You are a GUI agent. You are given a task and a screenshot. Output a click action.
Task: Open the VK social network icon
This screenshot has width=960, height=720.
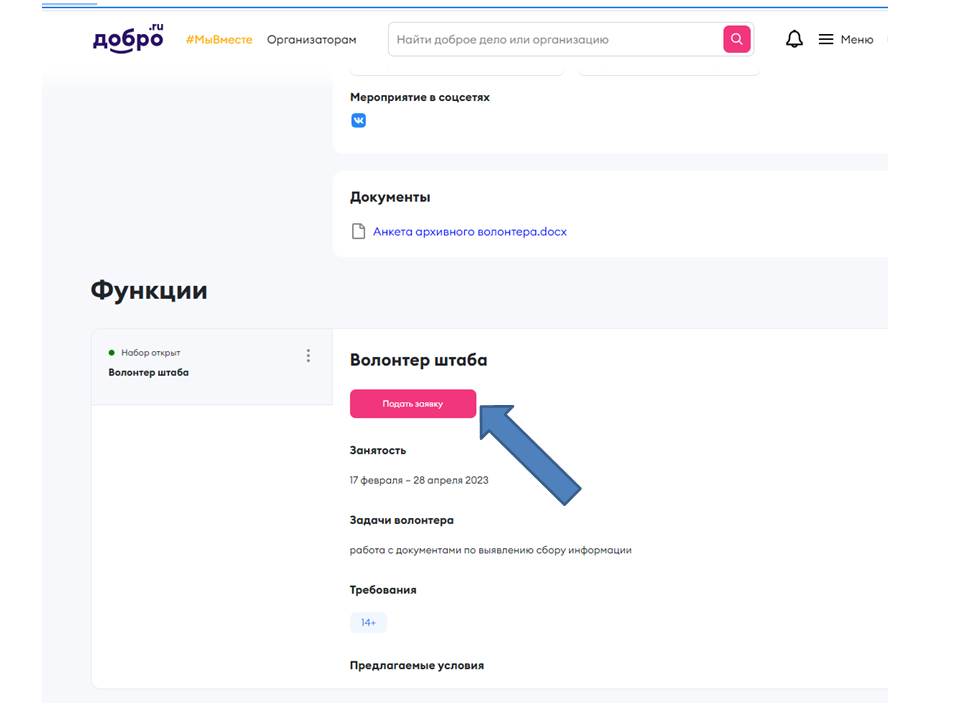point(359,121)
